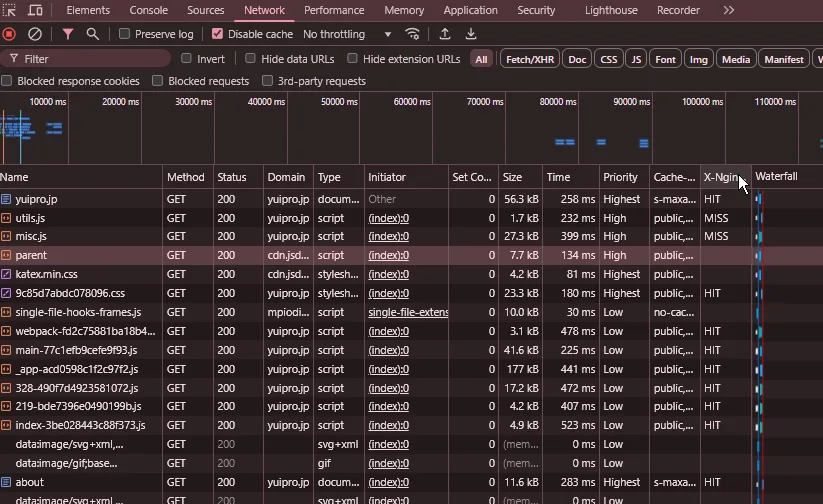Uncheck the Disable cache checkbox

[218, 34]
